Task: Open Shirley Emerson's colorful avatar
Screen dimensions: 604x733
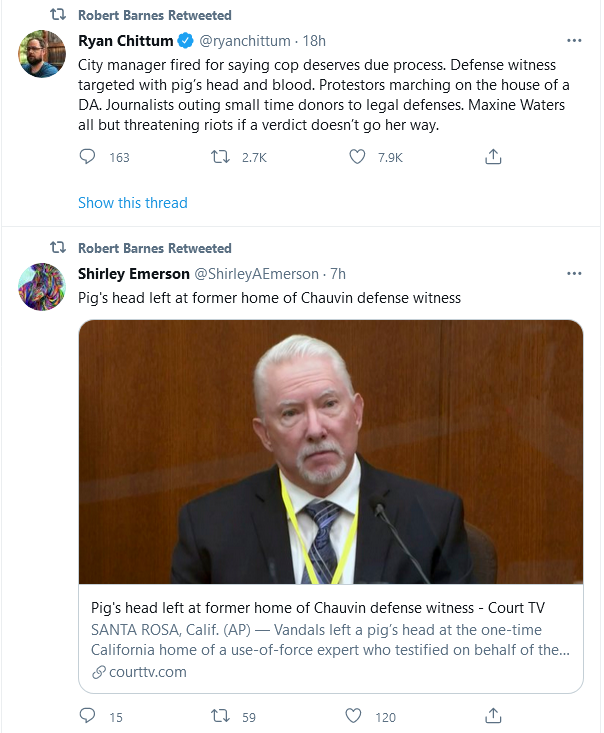Action: [x=43, y=286]
